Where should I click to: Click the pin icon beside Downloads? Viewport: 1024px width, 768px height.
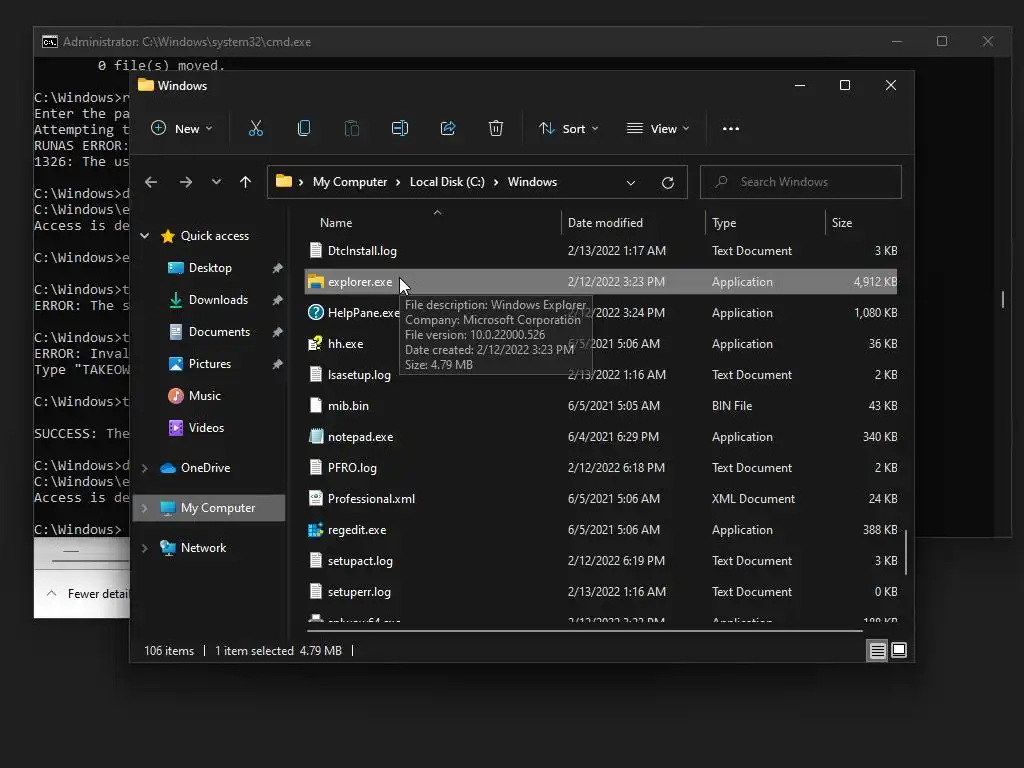click(x=278, y=300)
